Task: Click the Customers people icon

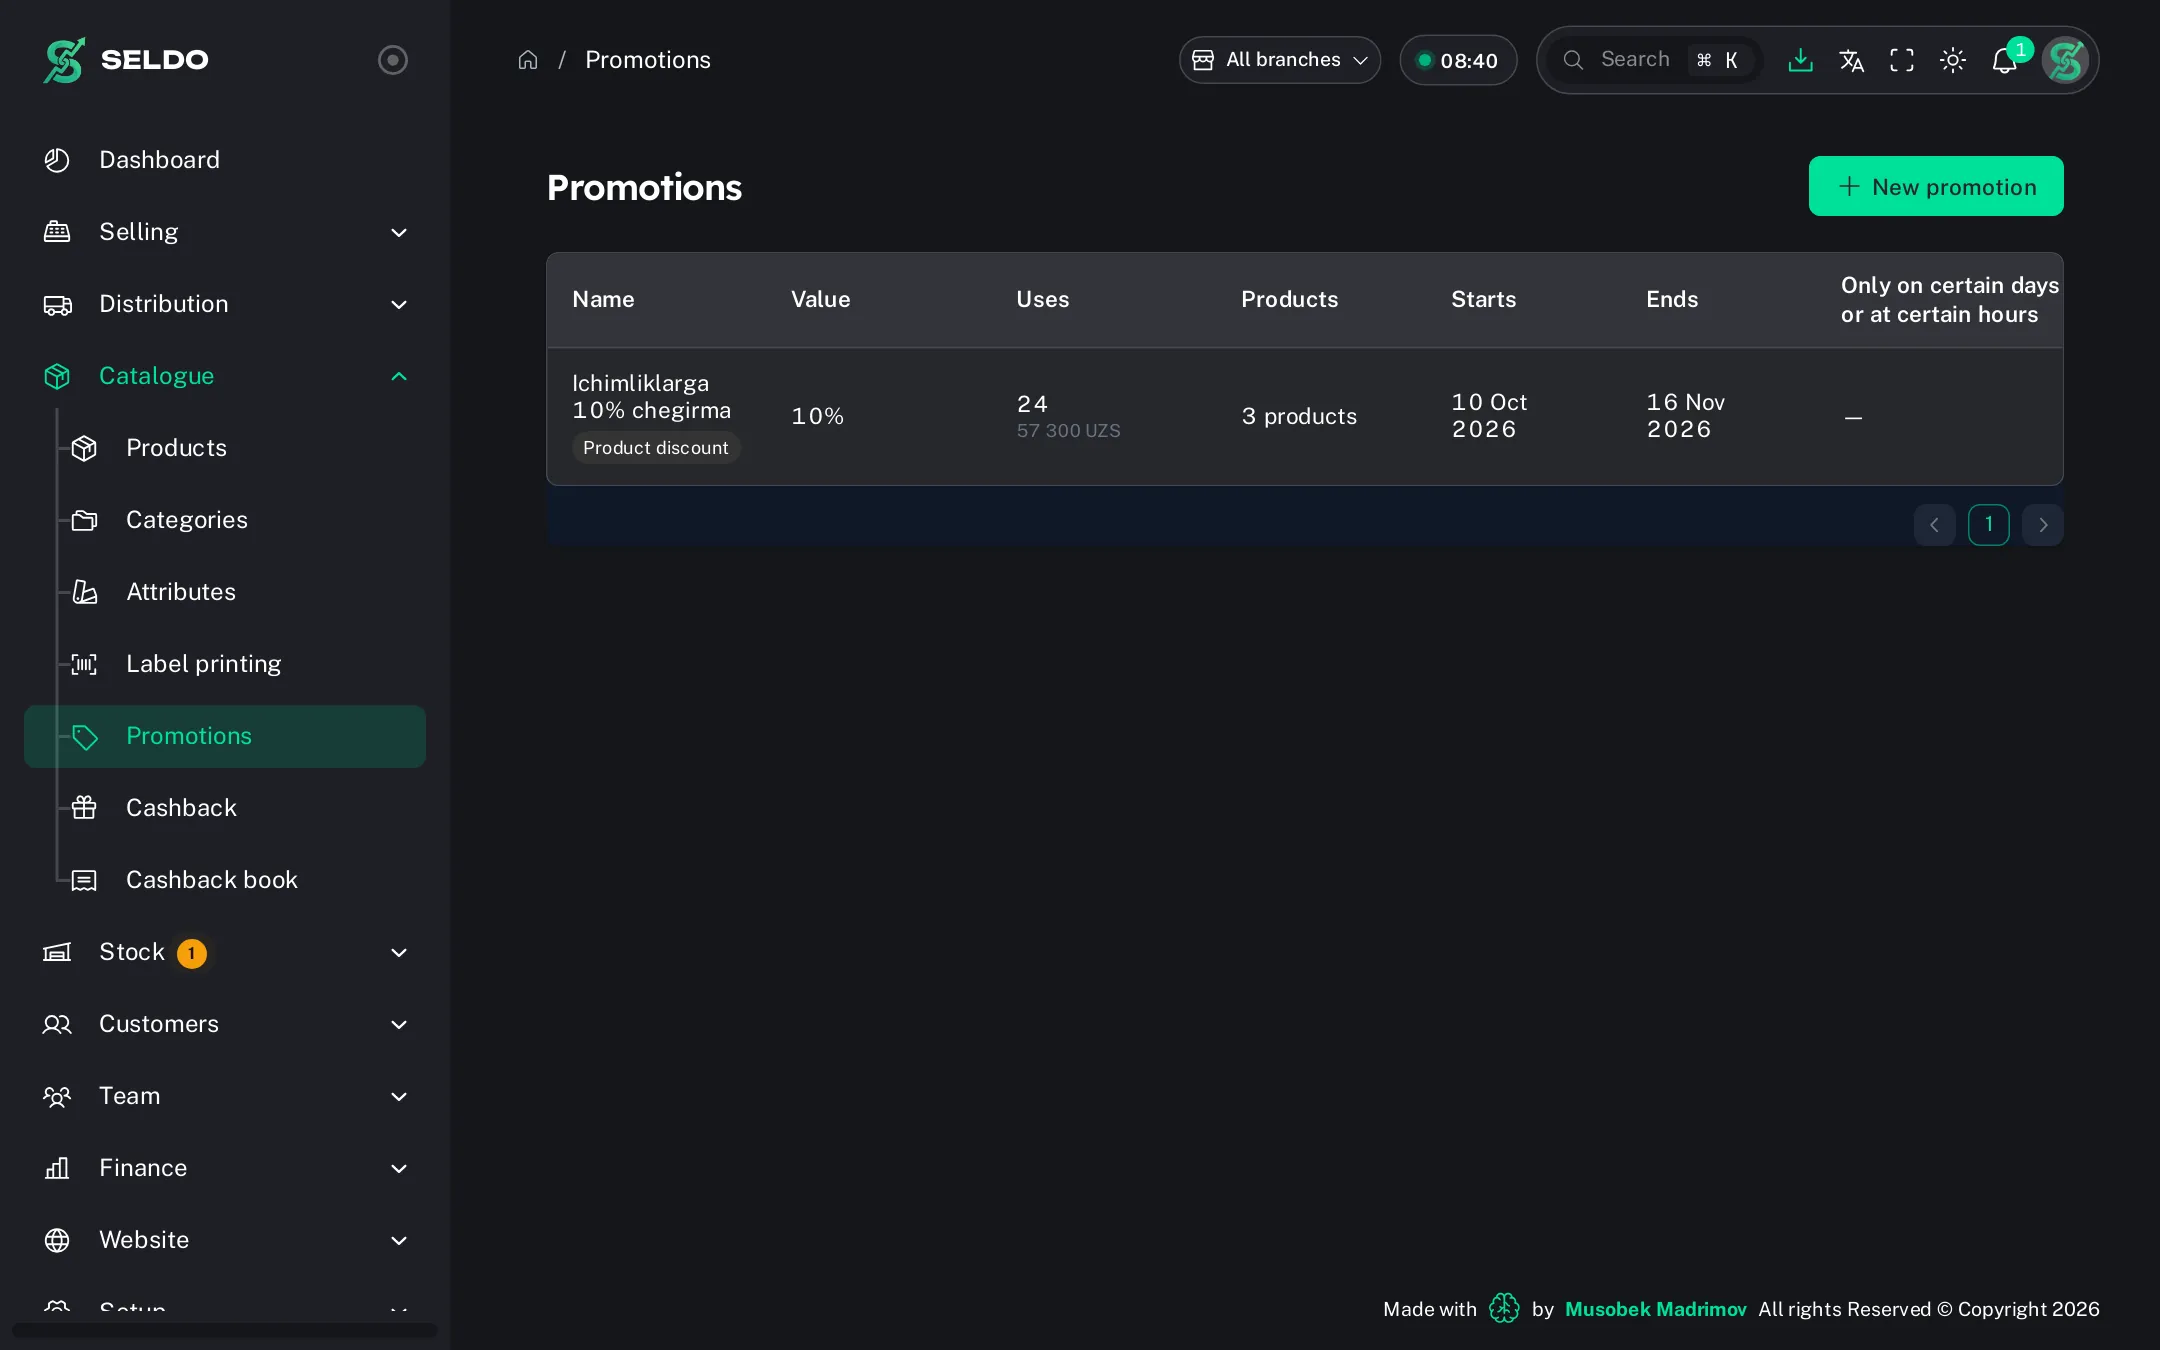Action: (57, 1024)
